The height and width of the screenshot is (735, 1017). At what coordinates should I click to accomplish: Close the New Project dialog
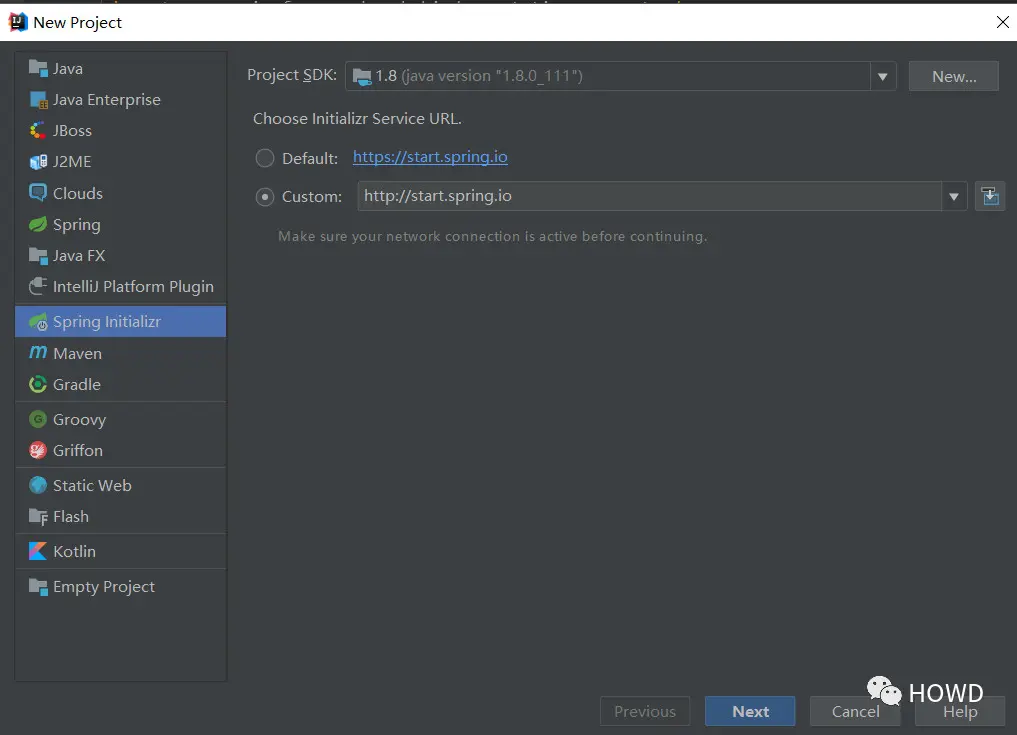pyautogui.click(x=1002, y=22)
